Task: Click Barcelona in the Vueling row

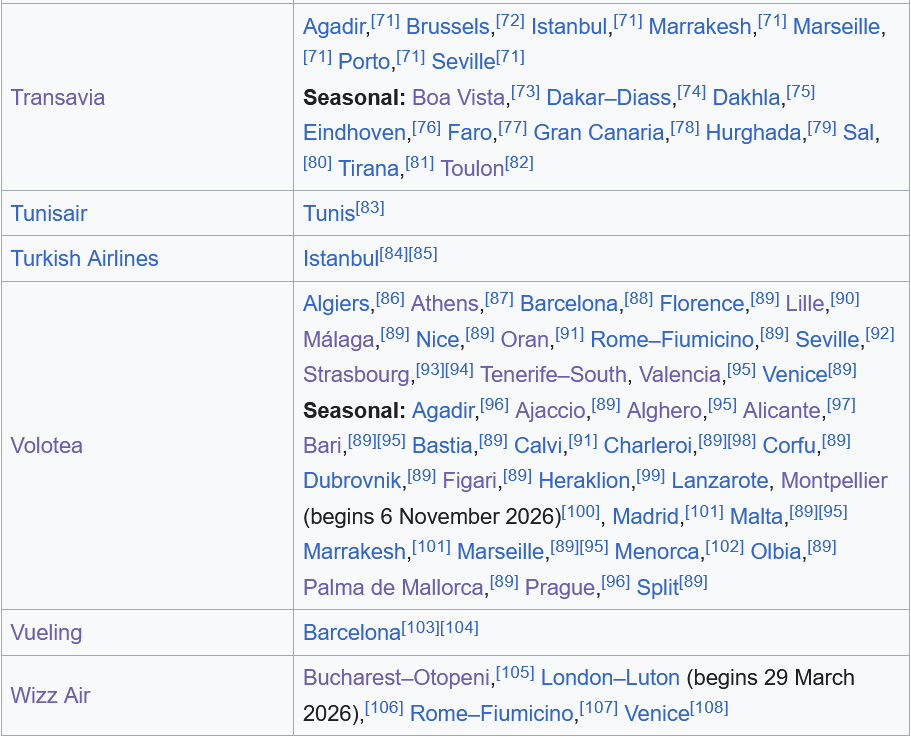Action: pyautogui.click(x=352, y=633)
